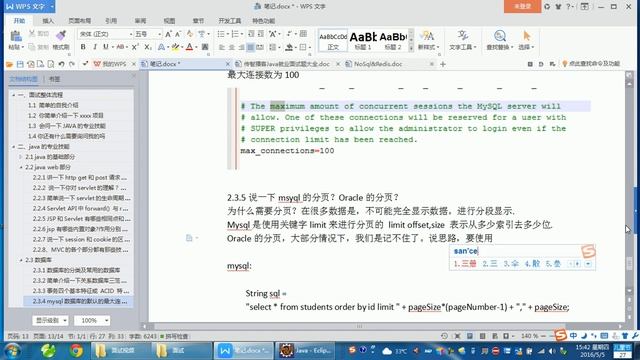Click the bulleted list icon

(221, 34)
